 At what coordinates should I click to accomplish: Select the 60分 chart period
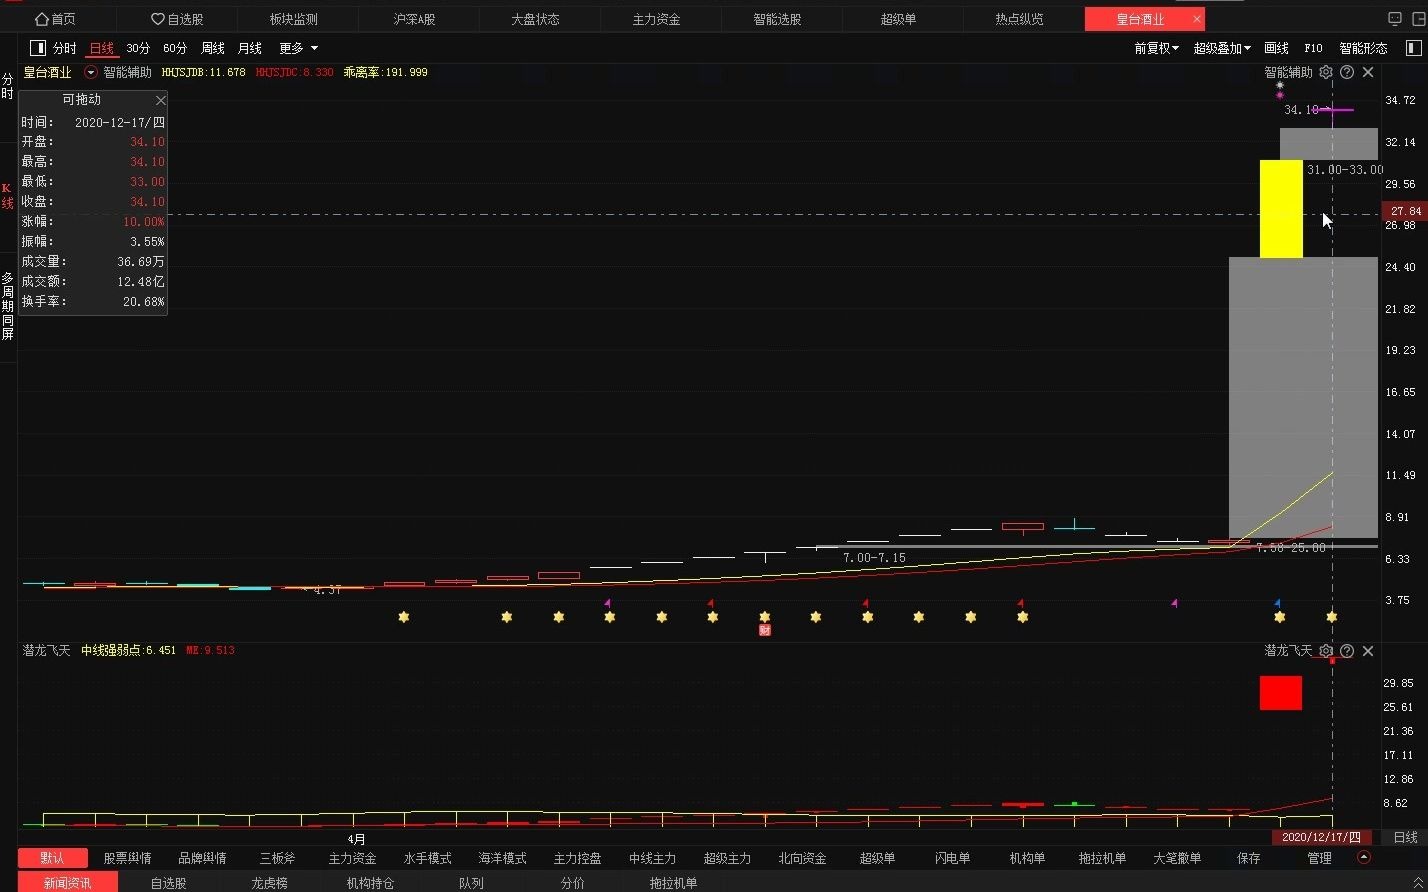tap(175, 48)
